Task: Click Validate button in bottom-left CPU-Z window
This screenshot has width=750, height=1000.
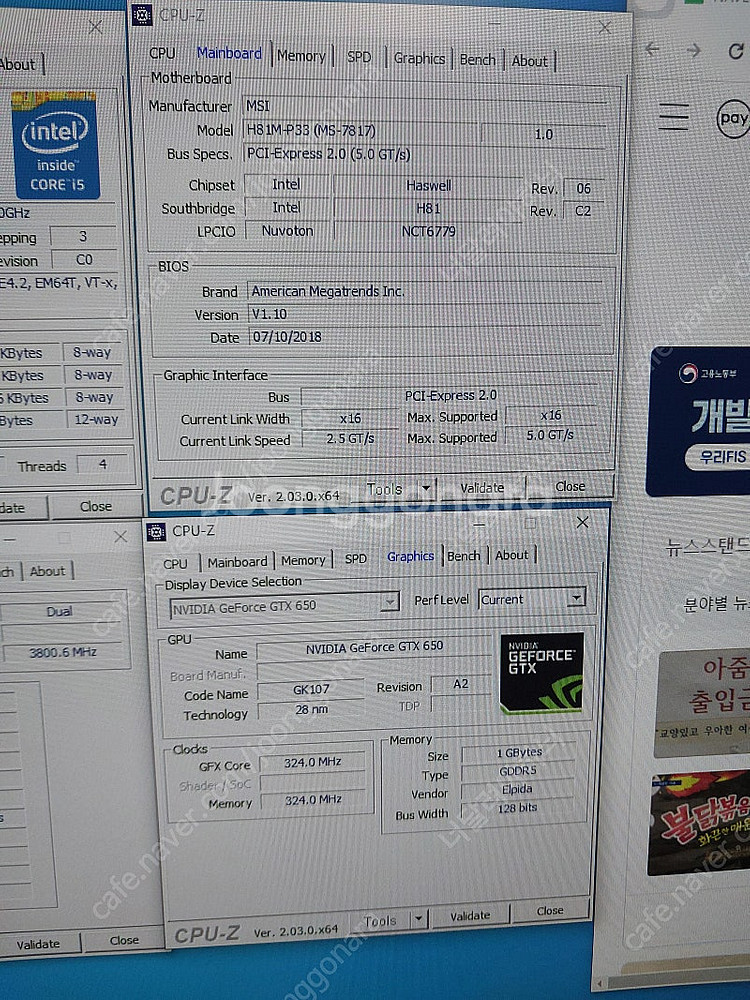Action: coord(38,944)
